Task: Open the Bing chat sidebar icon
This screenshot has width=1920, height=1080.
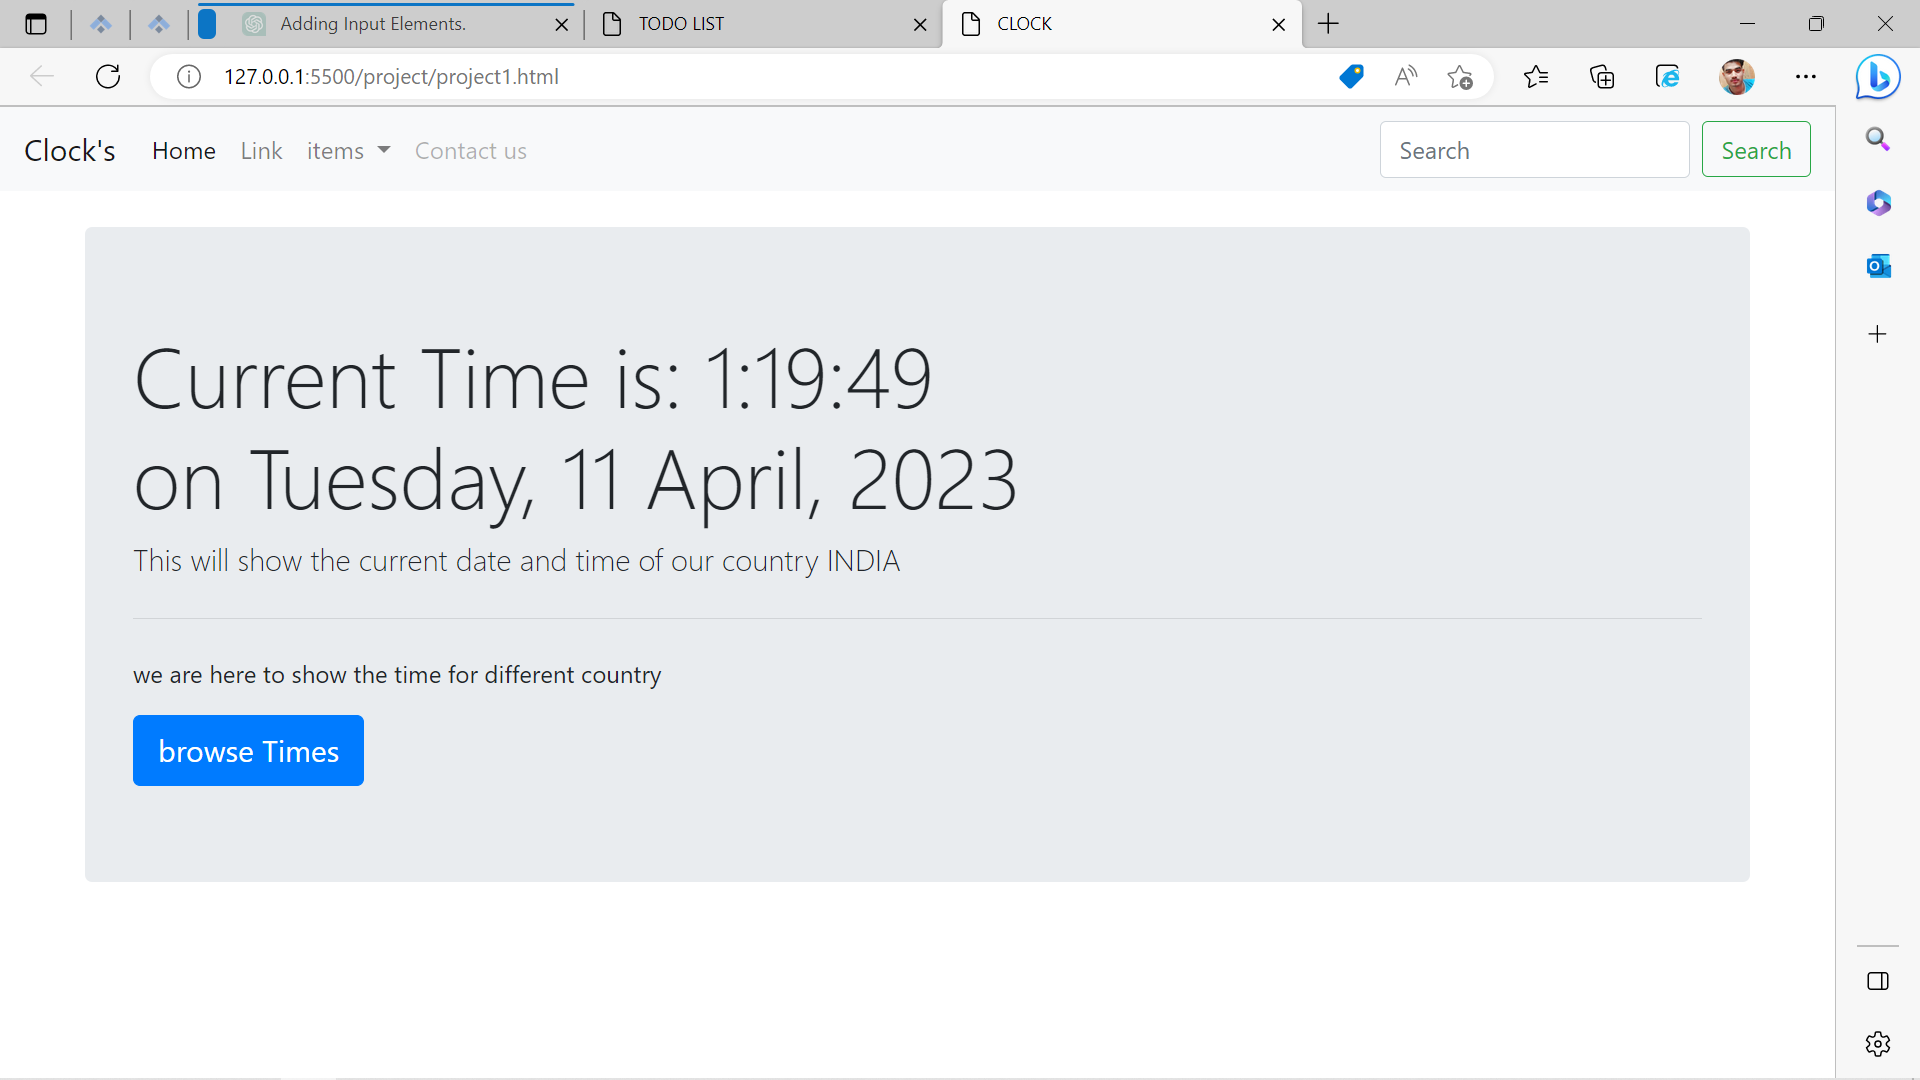Action: (1878, 77)
